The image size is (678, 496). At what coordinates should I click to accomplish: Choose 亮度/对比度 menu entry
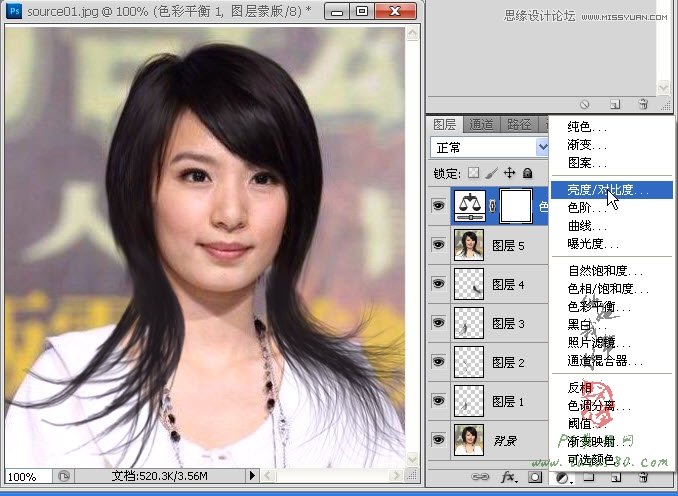[611, 190]
